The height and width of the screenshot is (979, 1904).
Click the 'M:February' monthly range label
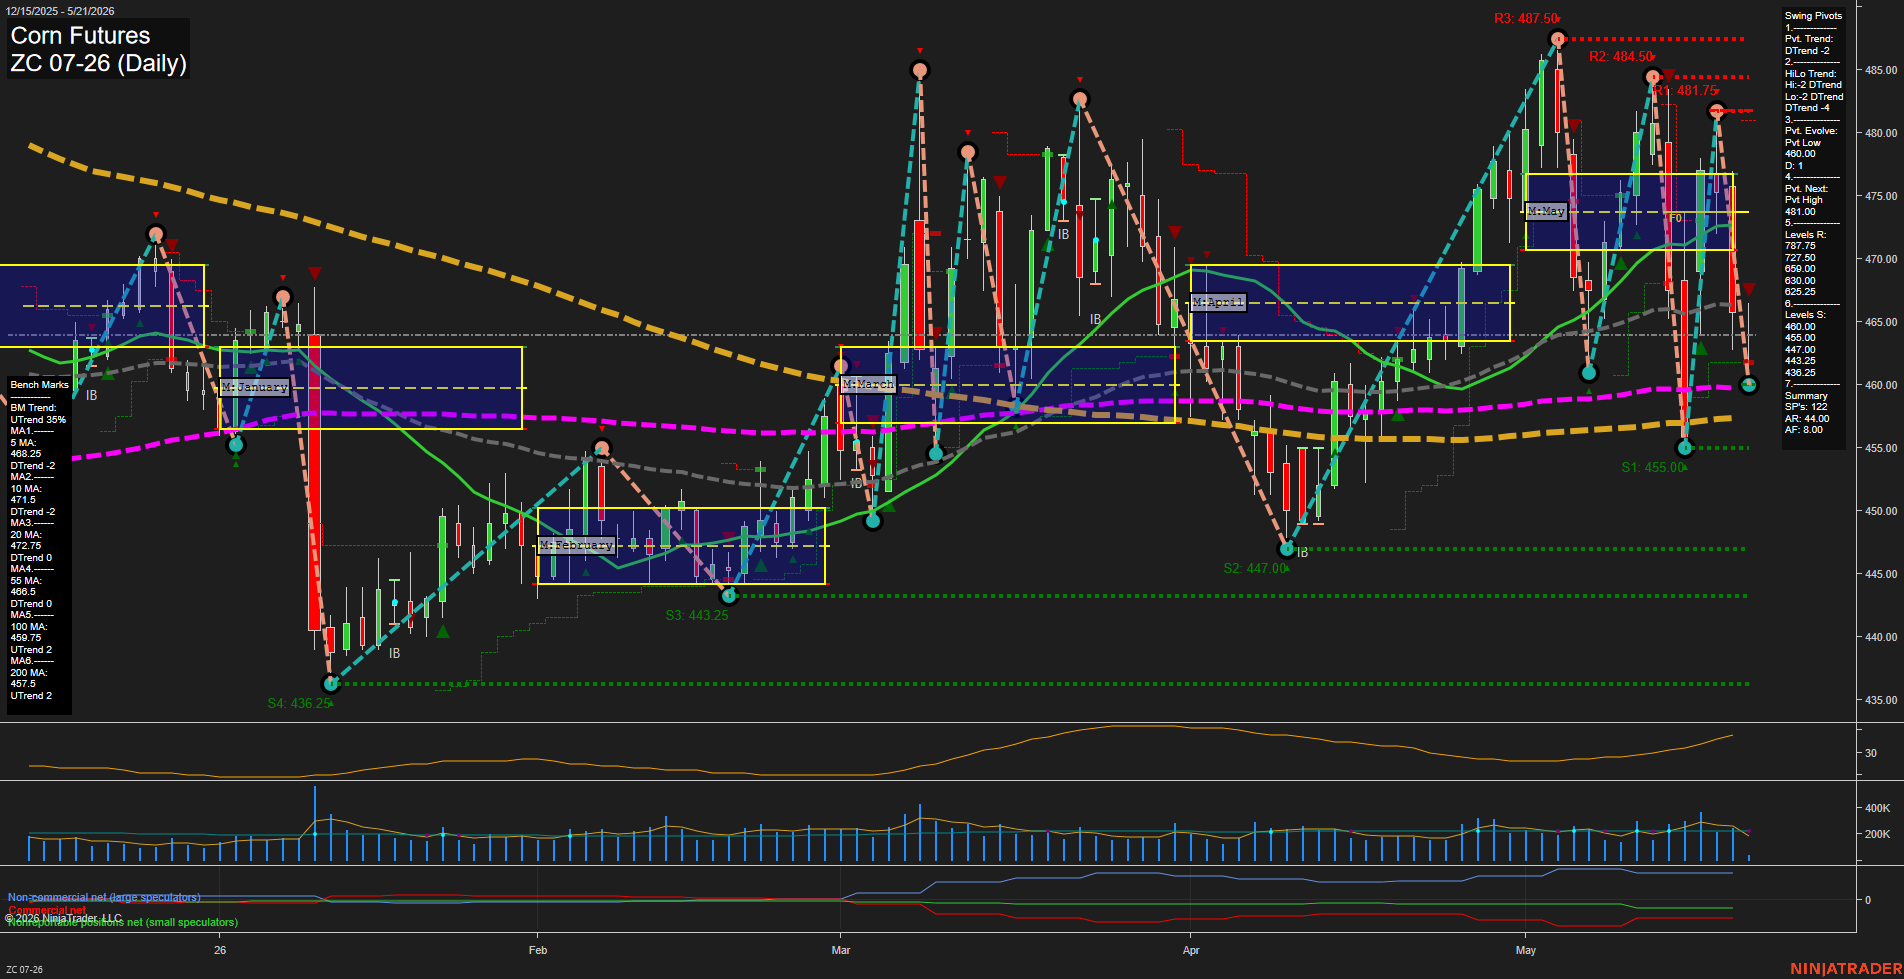(x=576, y=545)
